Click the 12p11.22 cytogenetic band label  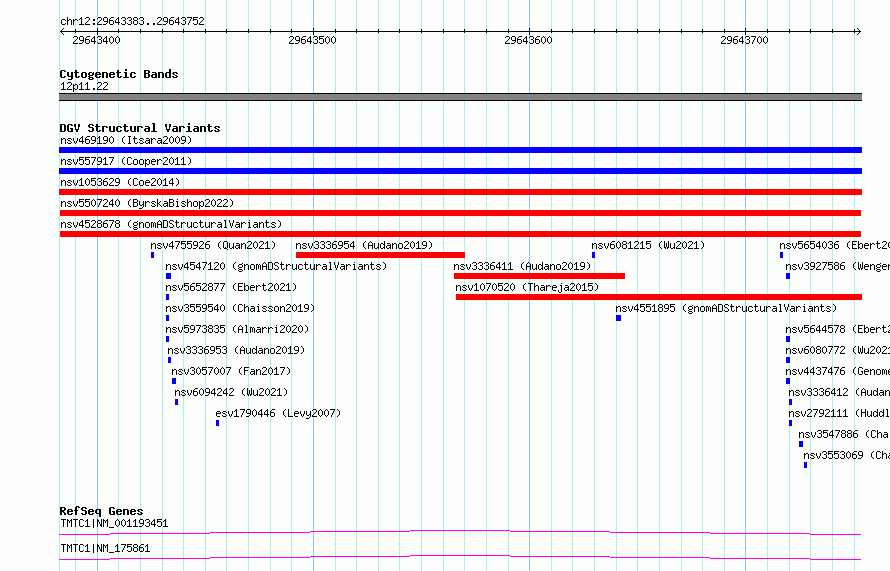point(84,86)
